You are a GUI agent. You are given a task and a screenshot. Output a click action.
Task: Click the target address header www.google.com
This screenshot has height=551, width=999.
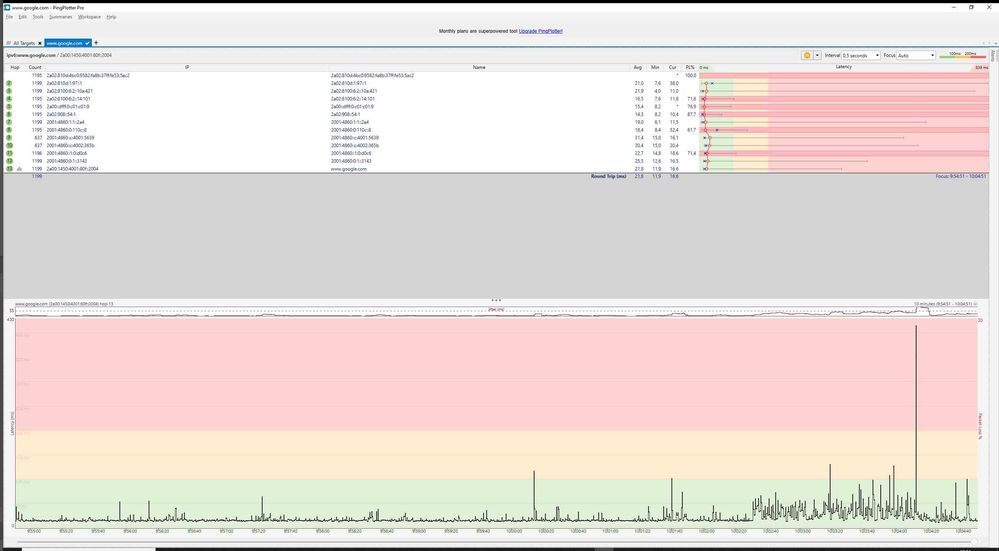pyautogui.click(x=31, y=55)
